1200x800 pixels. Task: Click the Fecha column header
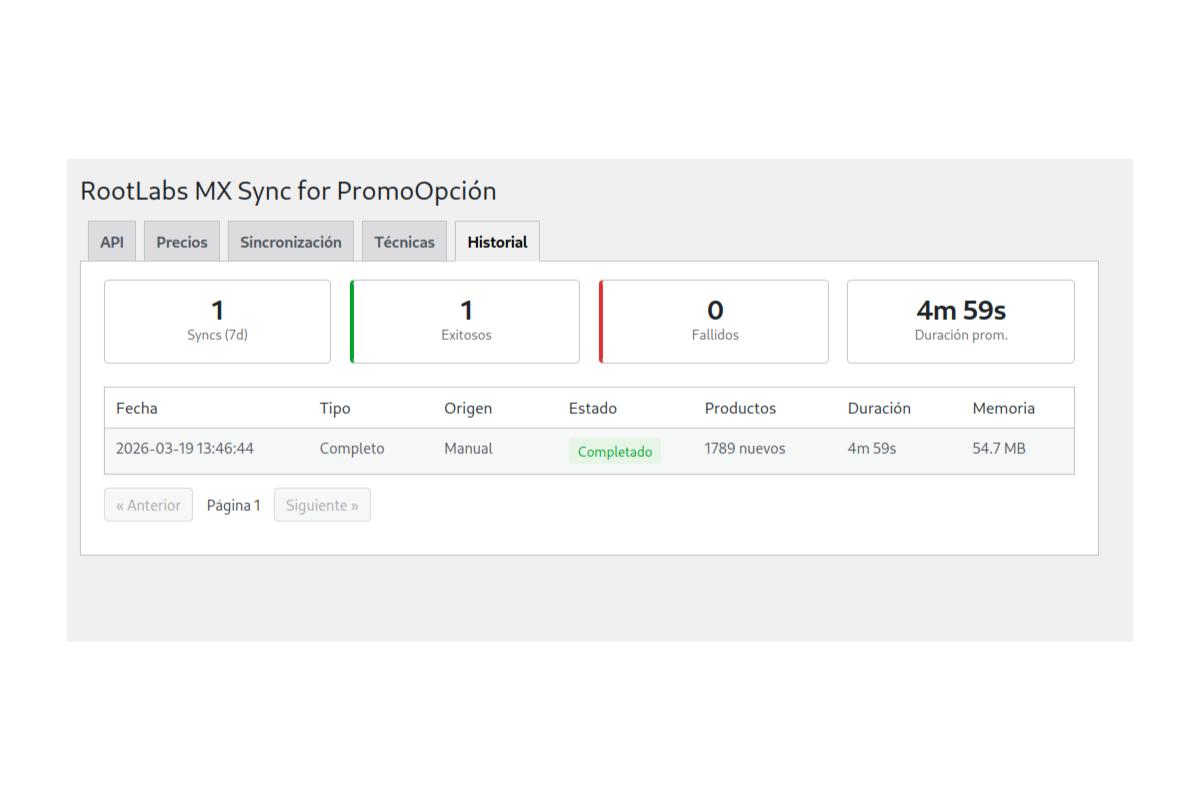click(x=137, y=408)
